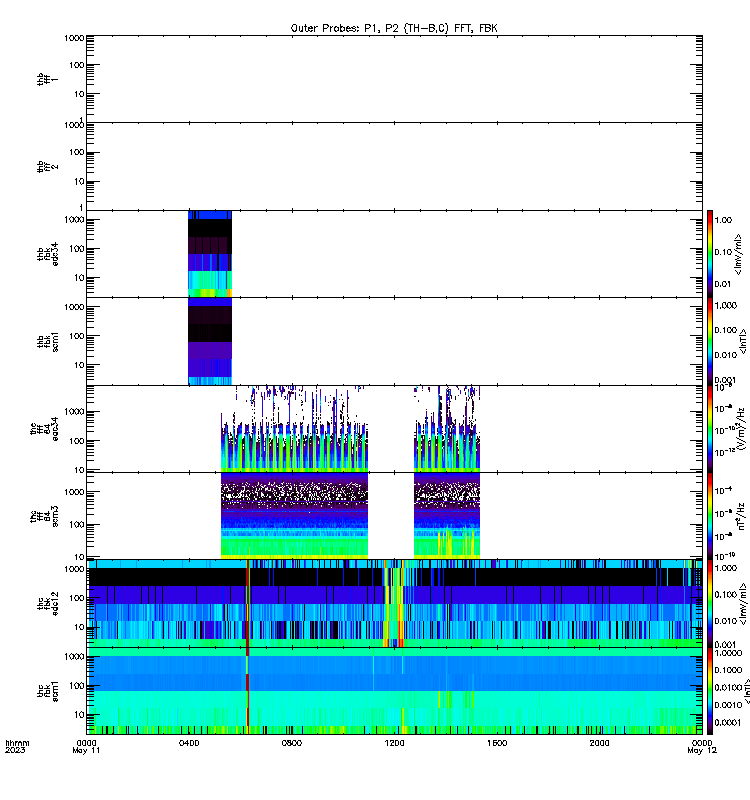The width and height of the screenshot is (750, 800).
Task: Click the "0.0100" color bar tick label
Action: click(x=729, y=688)
